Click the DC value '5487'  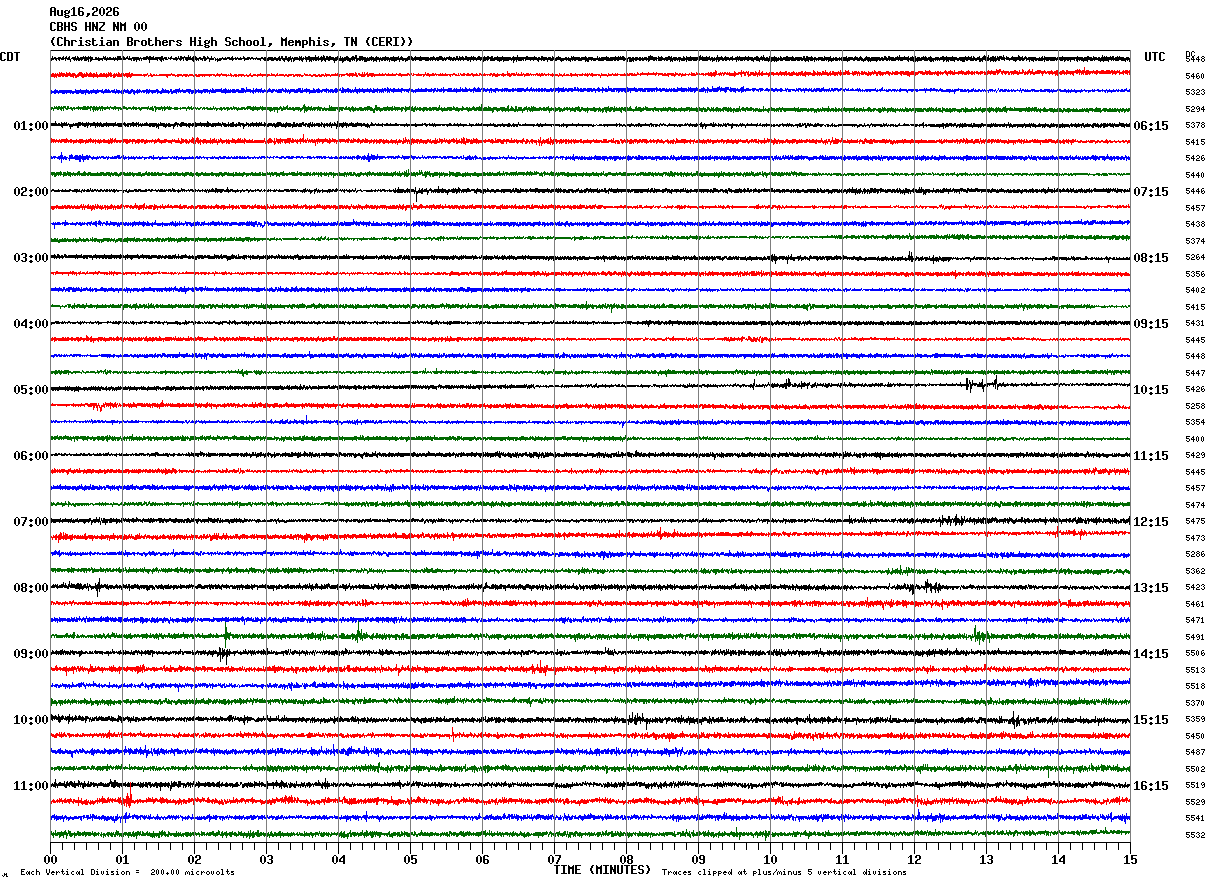click(1195, 753)
